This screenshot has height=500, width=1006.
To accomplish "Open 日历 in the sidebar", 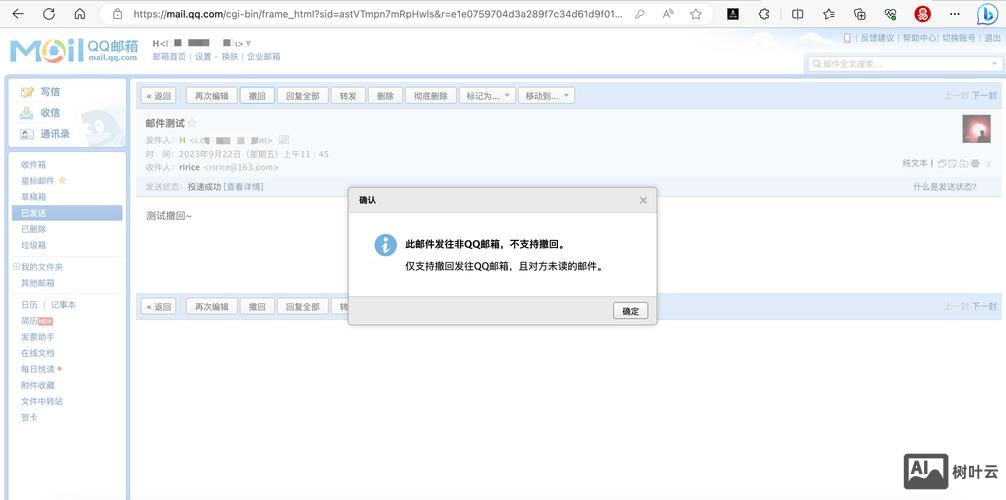I will 30,305.
